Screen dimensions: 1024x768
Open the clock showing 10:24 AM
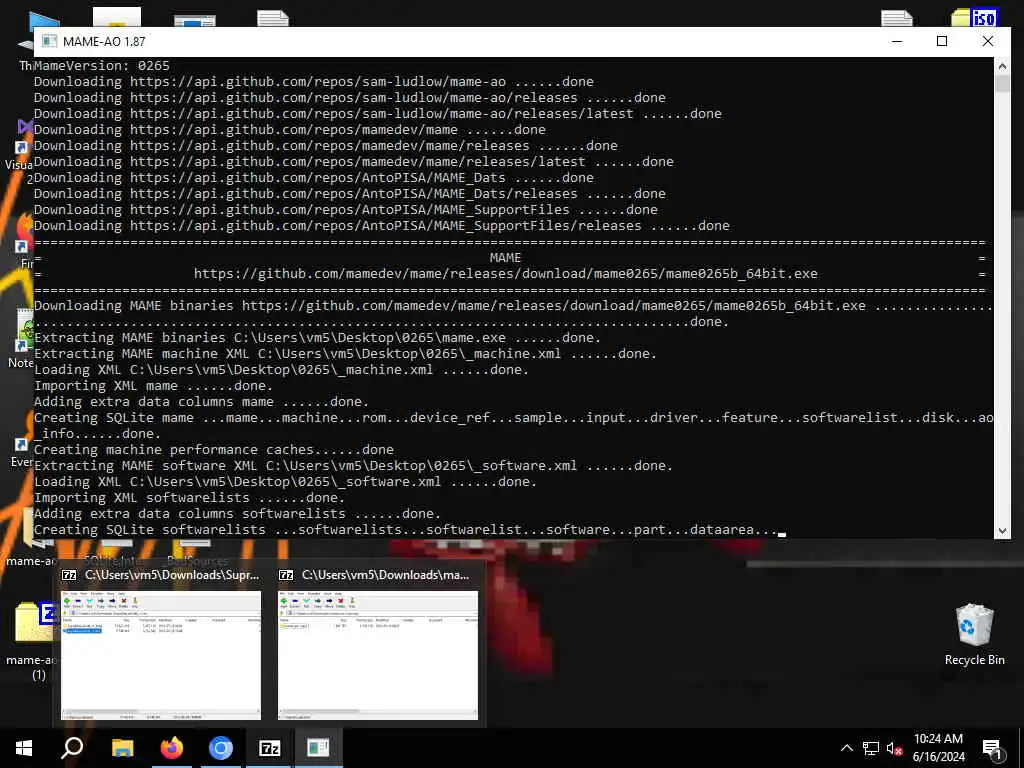point(938,739)
